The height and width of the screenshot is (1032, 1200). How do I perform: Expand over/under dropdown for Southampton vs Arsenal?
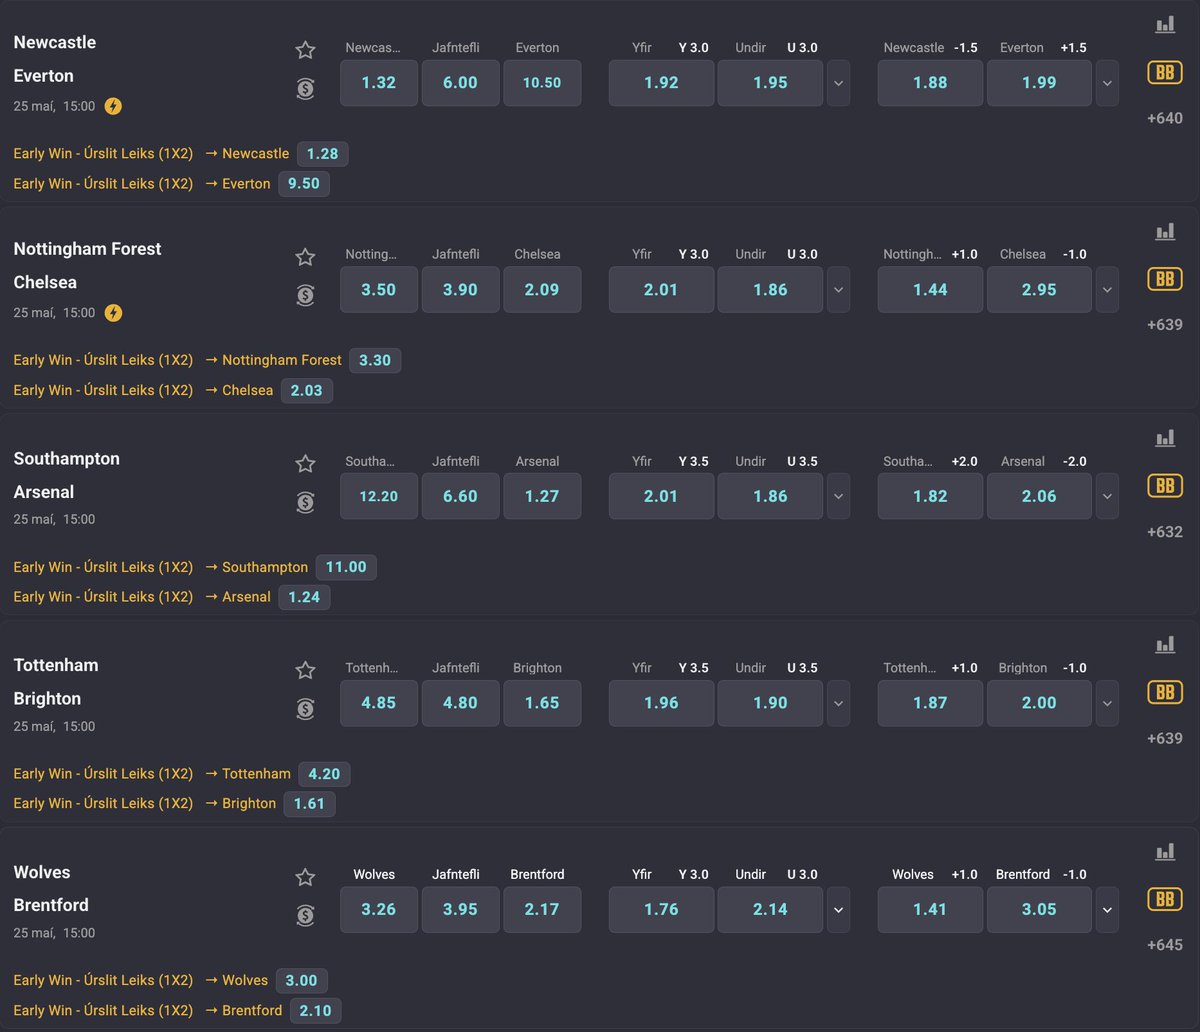point(838,496)
